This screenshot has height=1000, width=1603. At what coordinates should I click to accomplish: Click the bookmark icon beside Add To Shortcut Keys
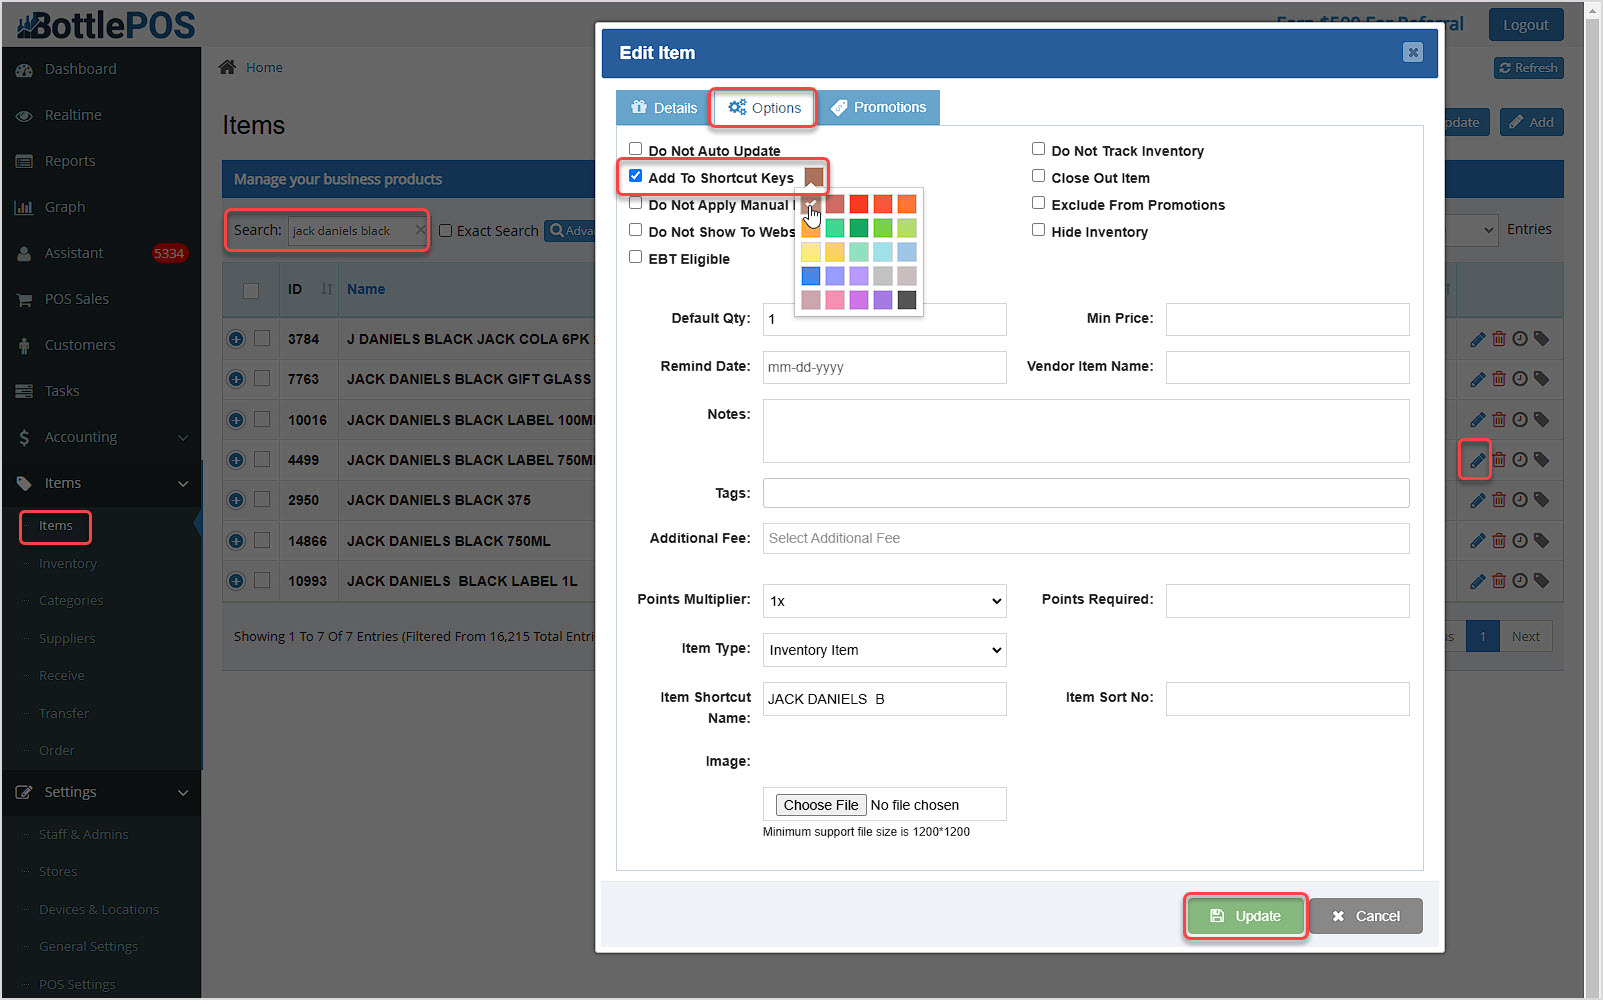[813, 176]
